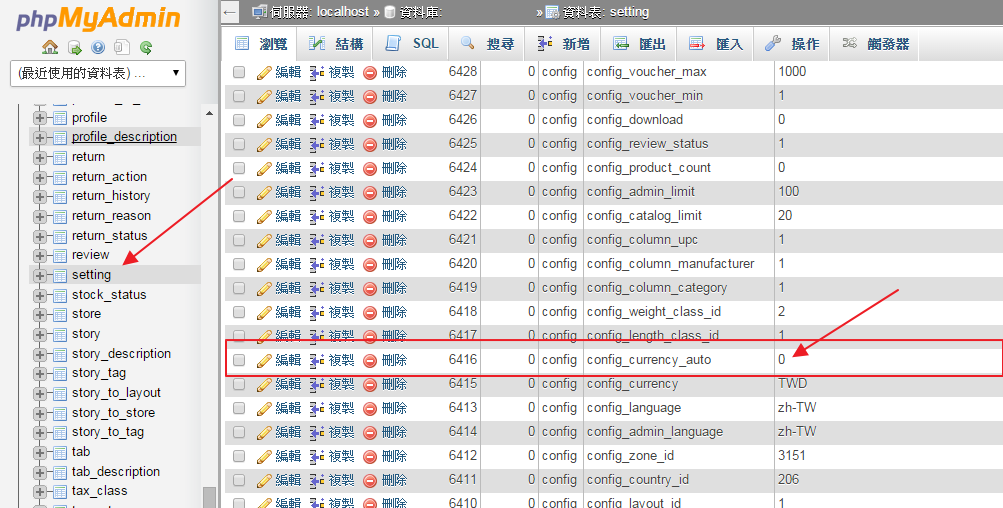This screenshot has height=508, width=1003.
Task: Open the 新增 (Insert) tab
Action: pos(564,44)
